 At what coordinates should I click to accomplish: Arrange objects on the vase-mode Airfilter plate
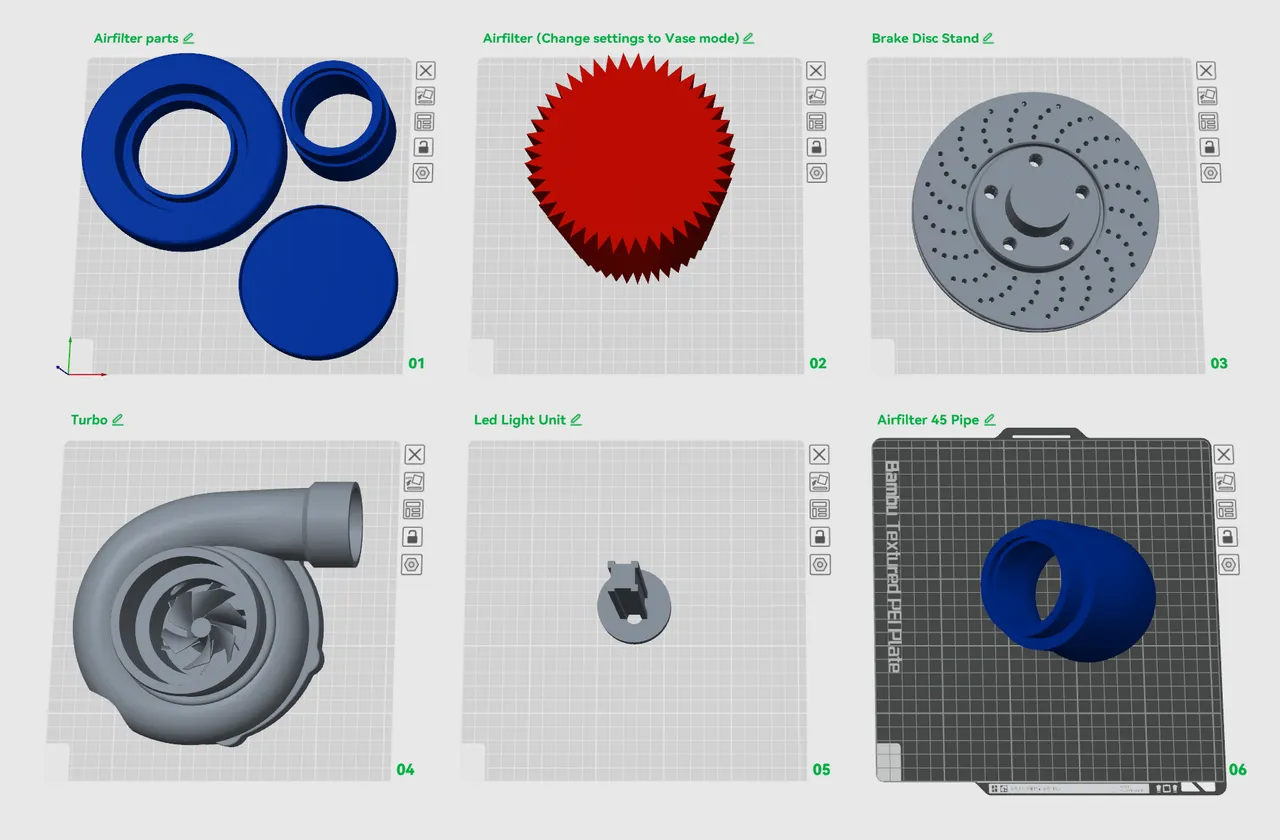[816, 95]
